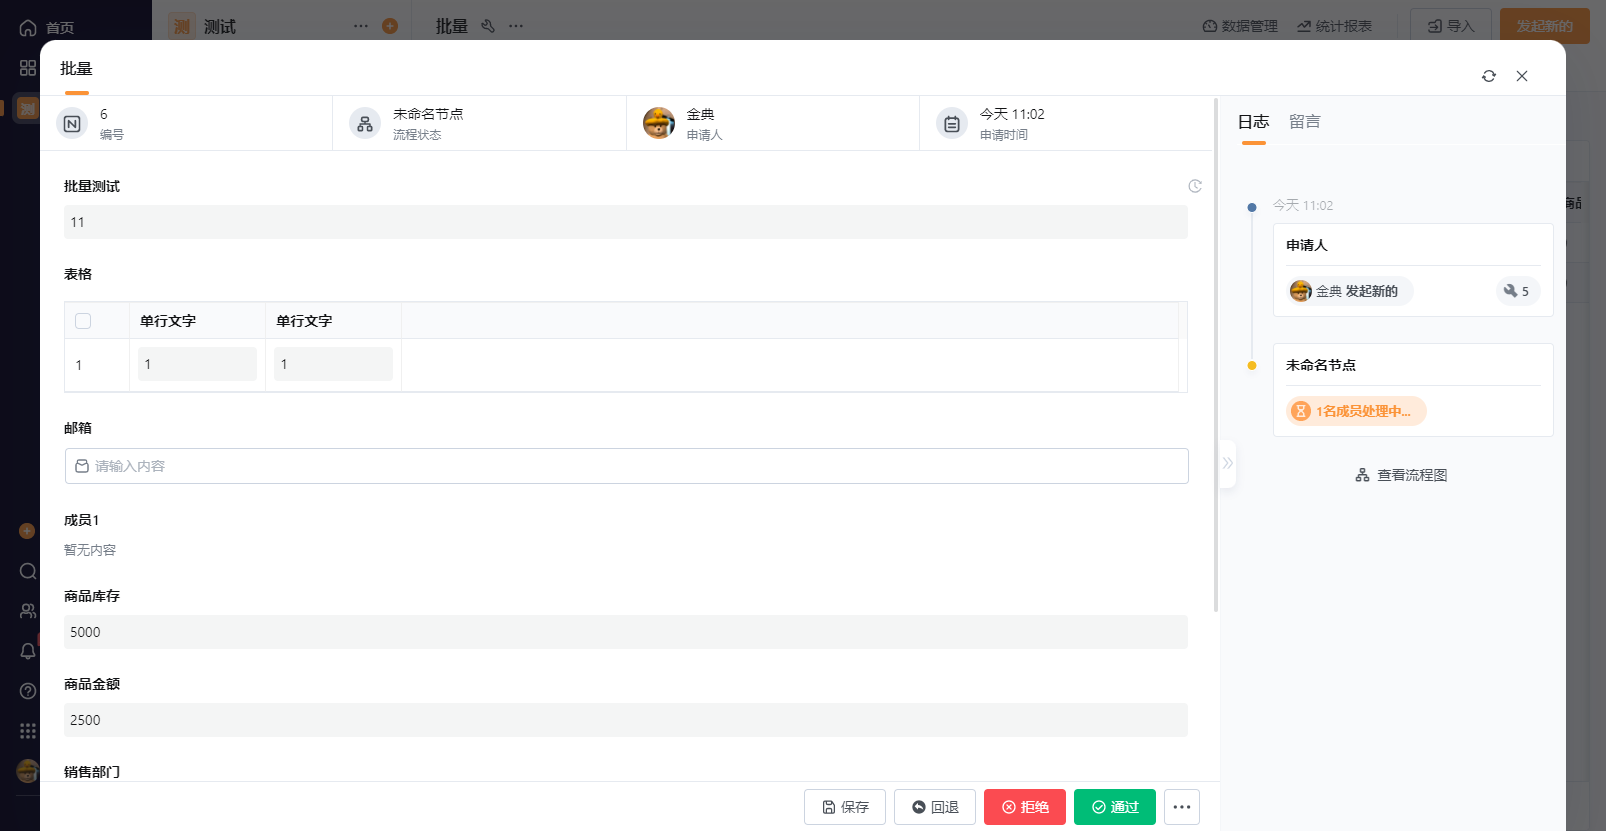Viewport: 1606px width, 831px height.
Task: Click the wrench icon next to 批量 title
Action: click(488, 26)
